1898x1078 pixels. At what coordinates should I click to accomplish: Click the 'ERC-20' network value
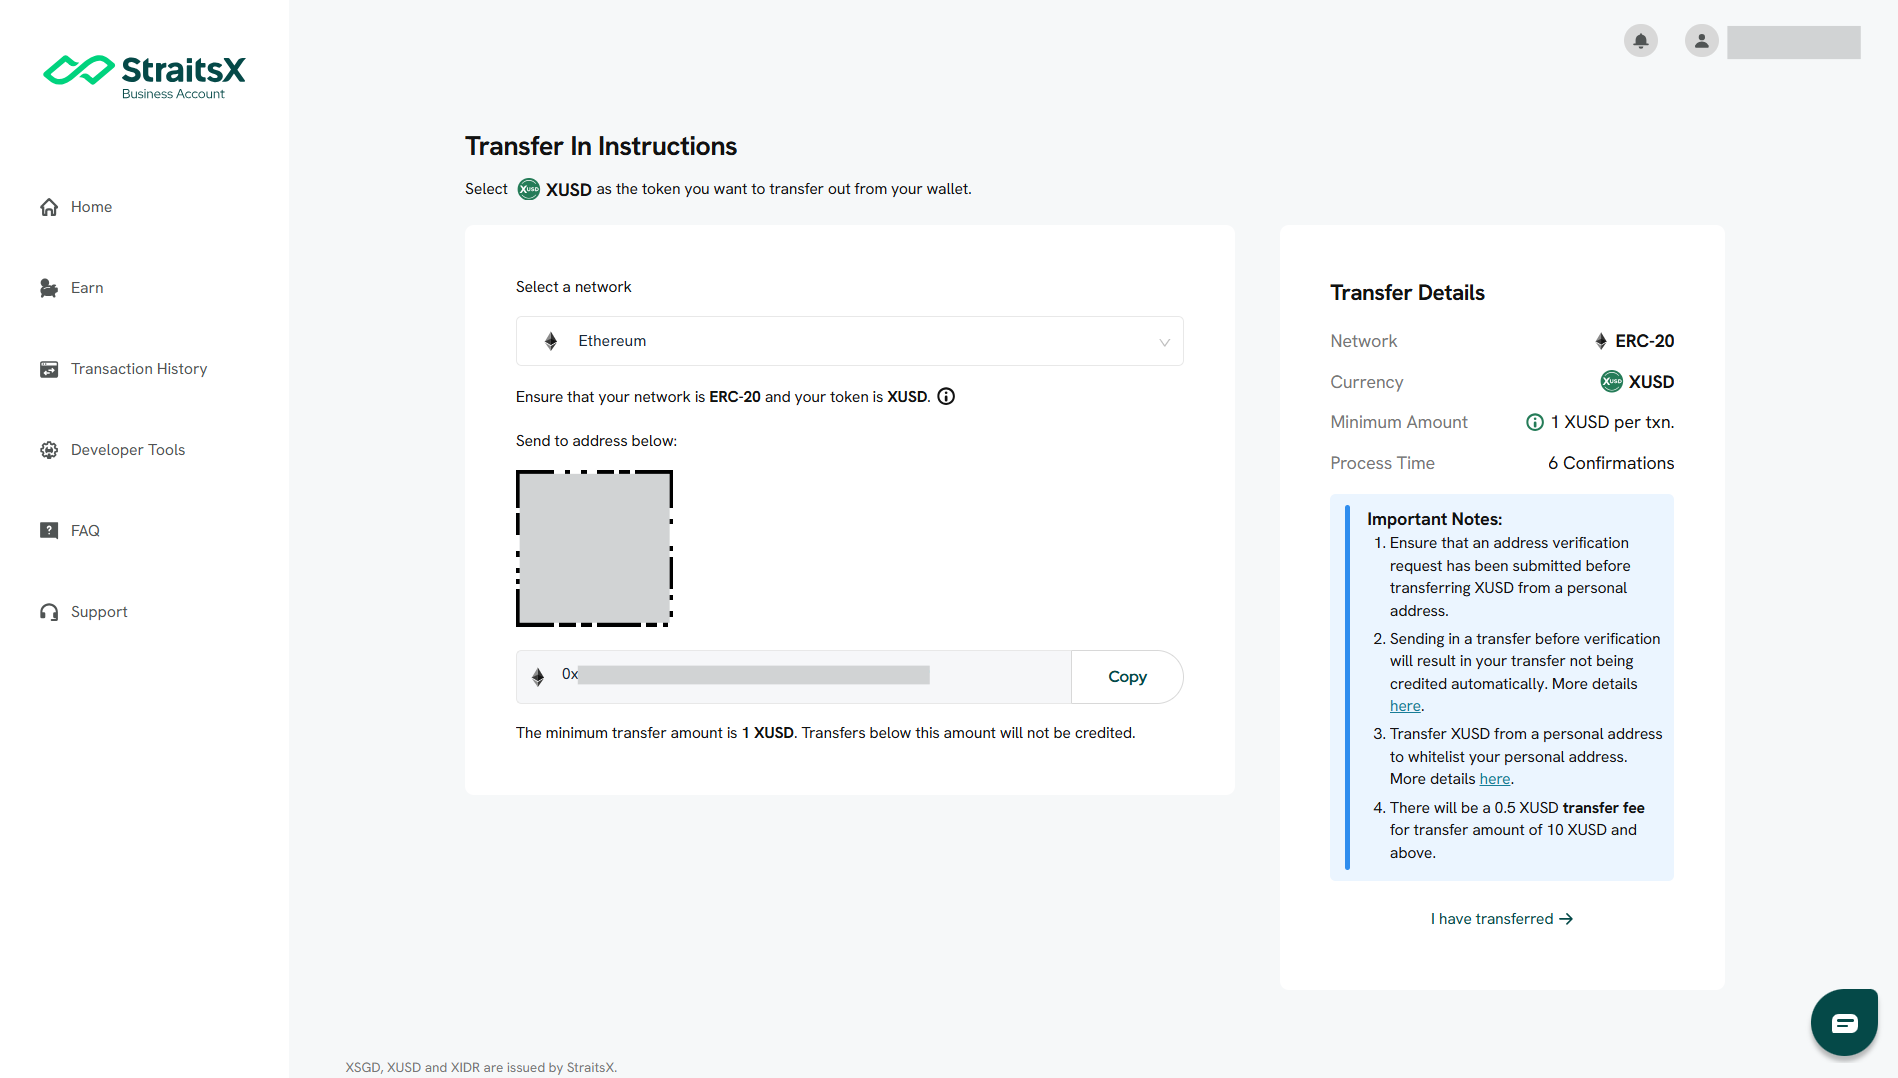pos(1644,341)
